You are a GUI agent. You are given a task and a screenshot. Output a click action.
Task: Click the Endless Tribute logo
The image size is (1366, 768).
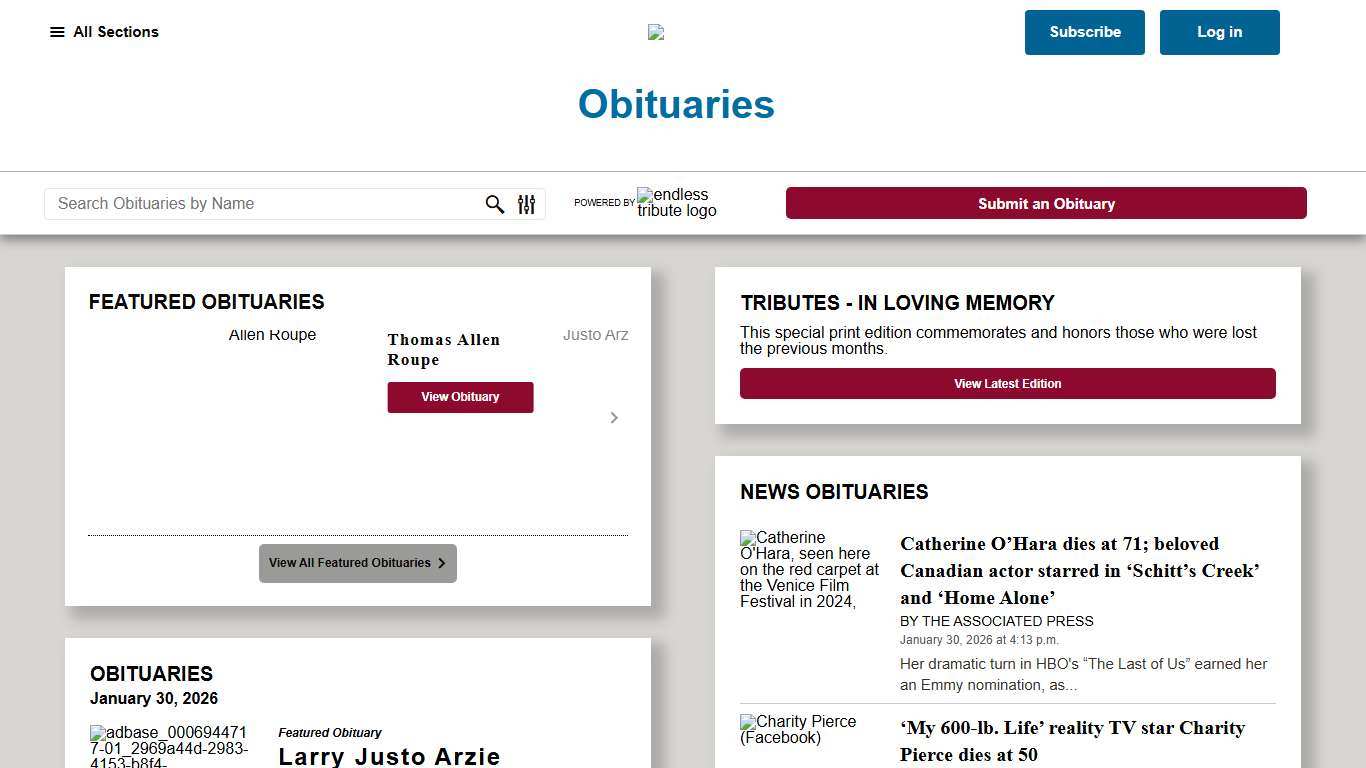(x=677, y=203)
